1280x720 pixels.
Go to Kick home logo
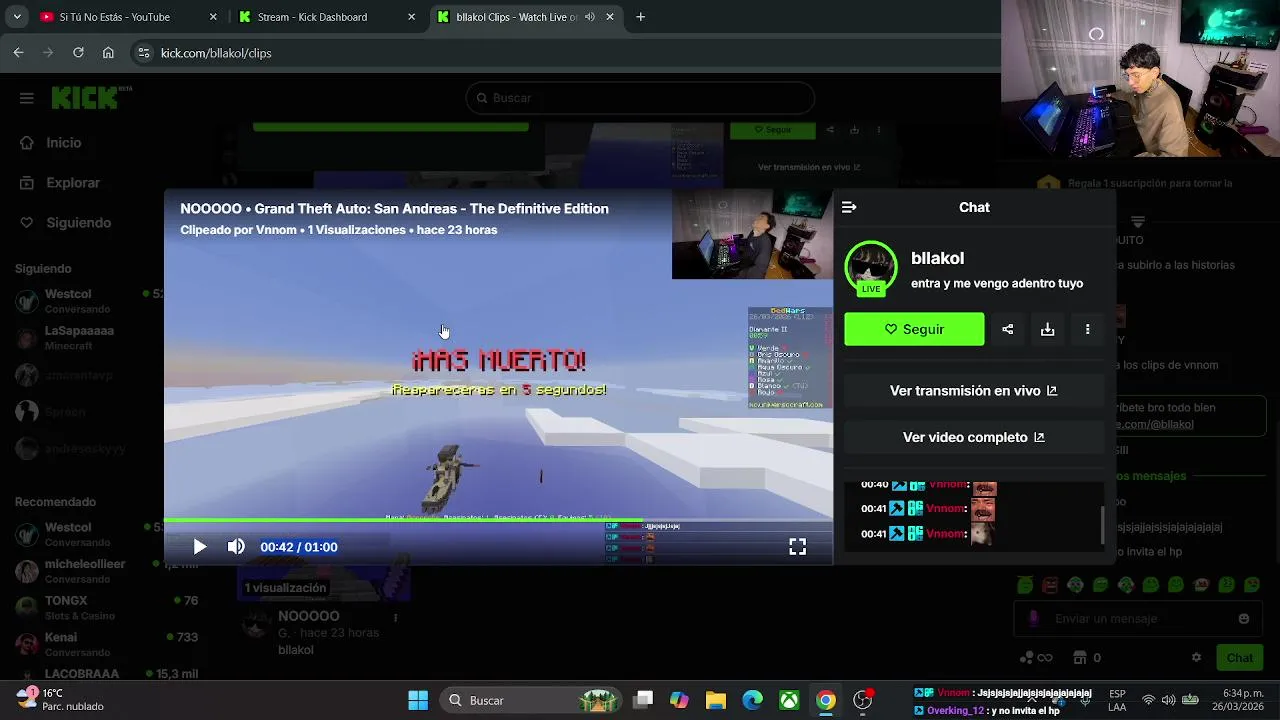tap(91, 97)
